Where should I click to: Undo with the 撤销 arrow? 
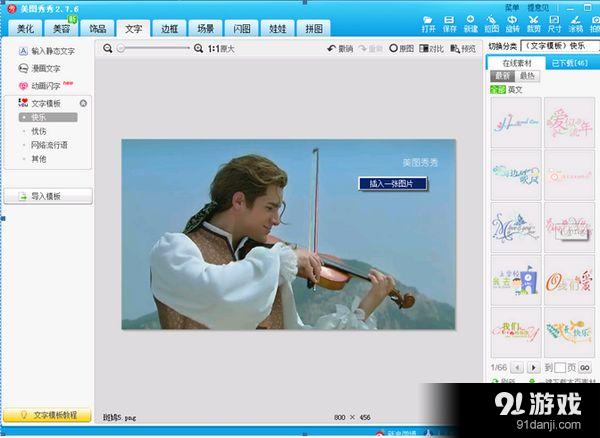click(x=340, y=49)
